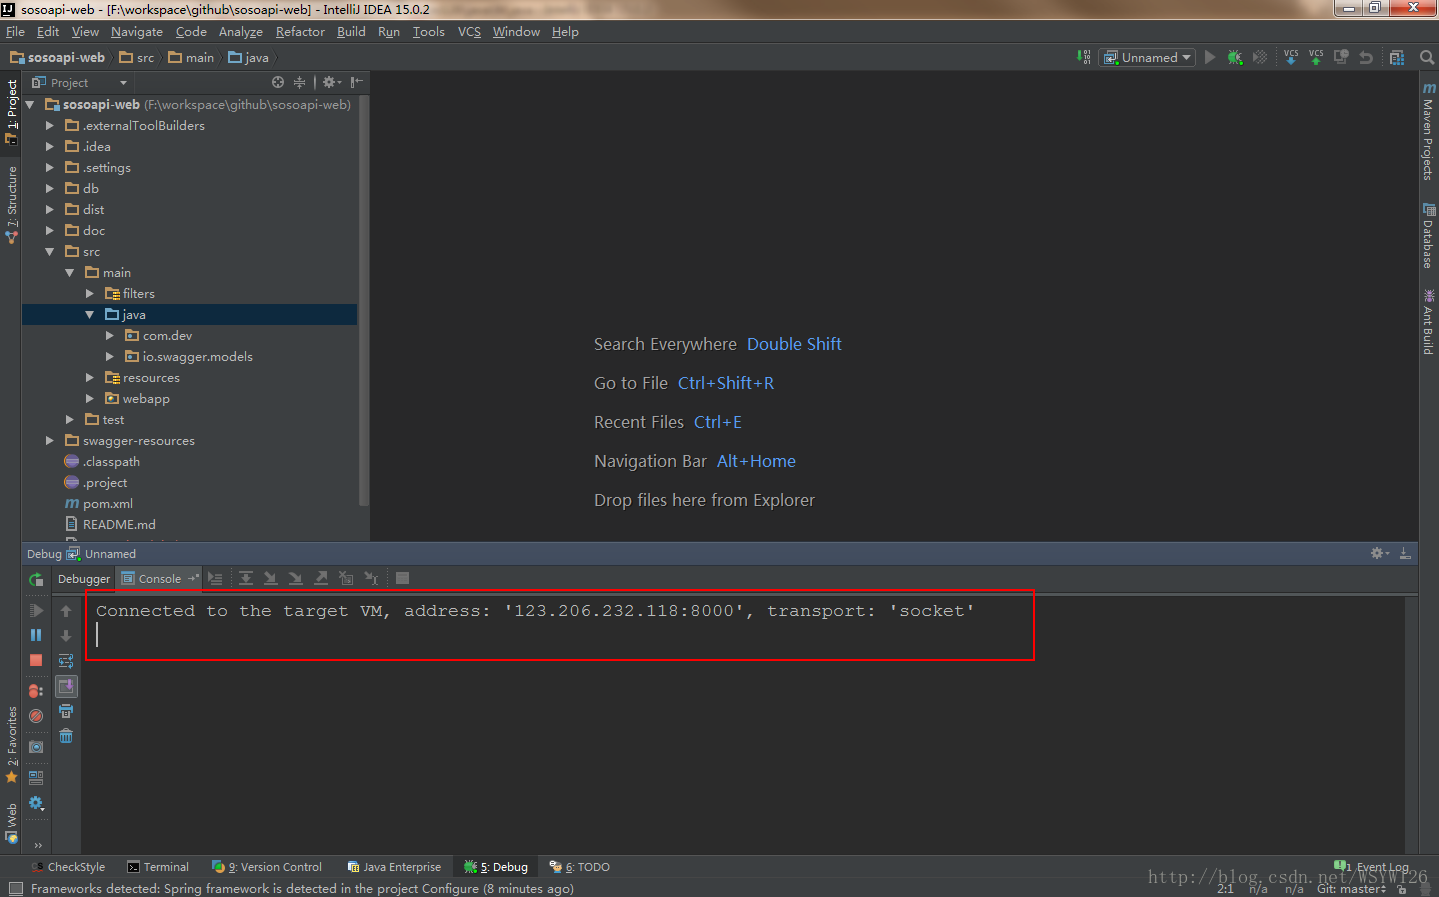Click the Step Over icon
The image size is (1439, 897).
point(245,578)
